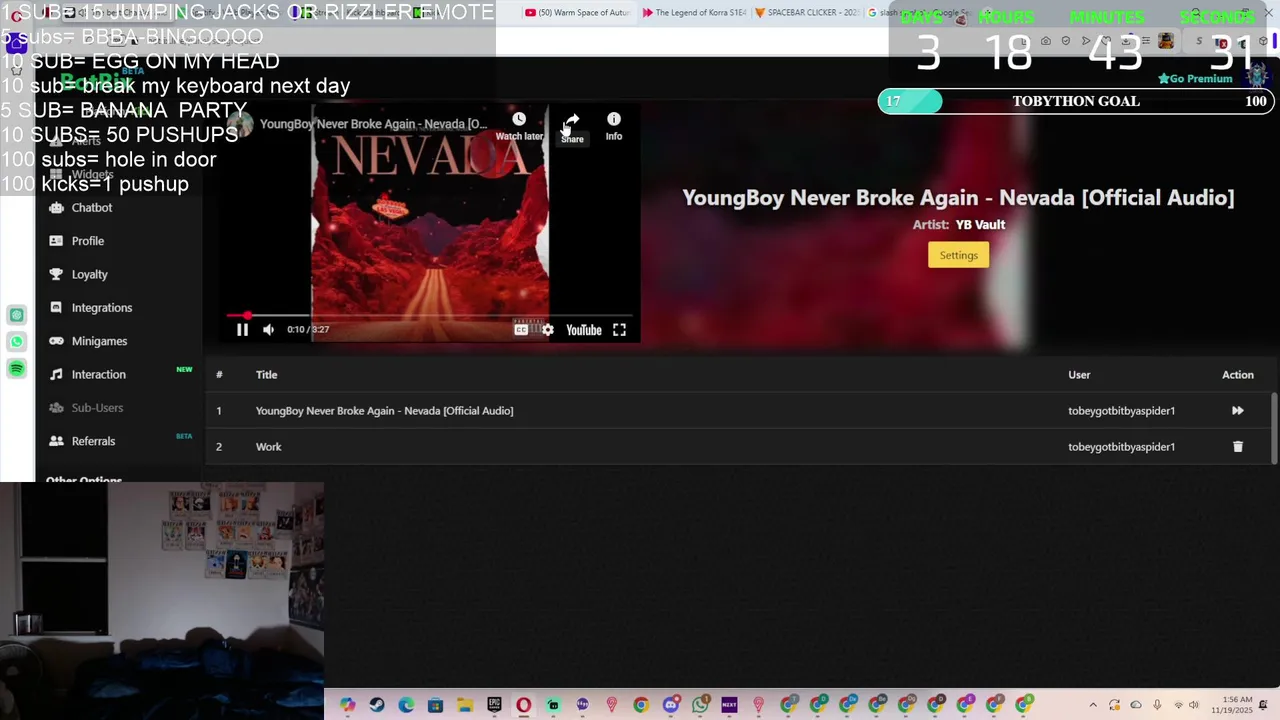Click the now playing song title heading
This screenshot has height=720, width=1280.
[958, 198]
